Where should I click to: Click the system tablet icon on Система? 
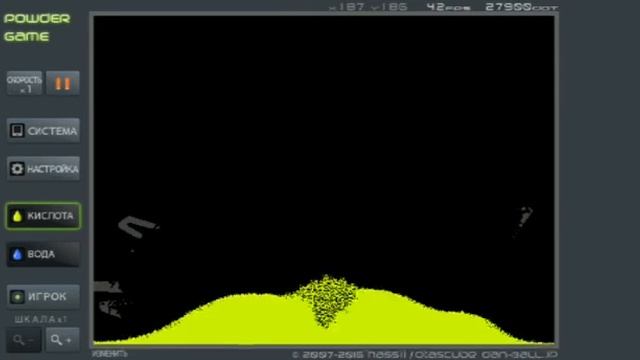coord(17,131)
